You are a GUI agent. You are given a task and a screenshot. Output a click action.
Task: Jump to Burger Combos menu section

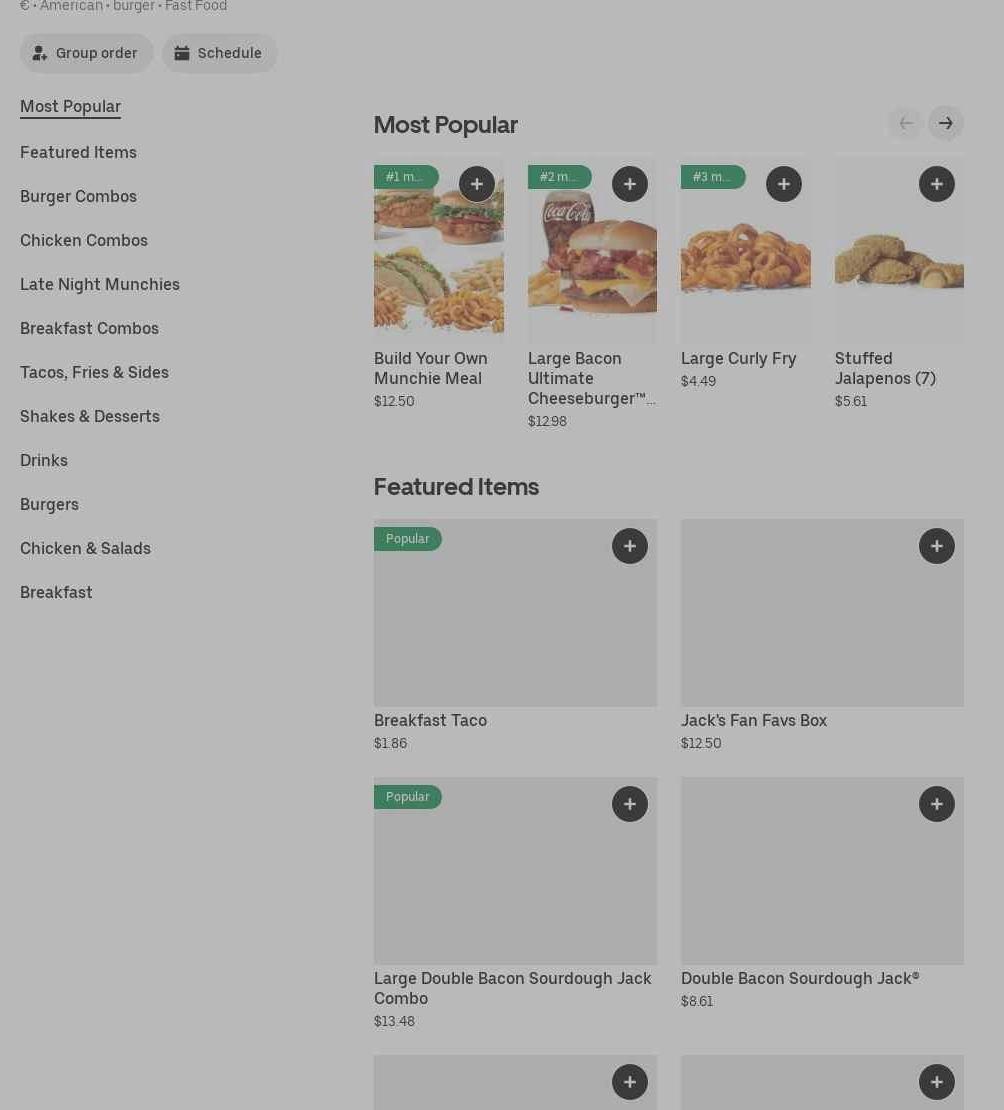[78, 196]
